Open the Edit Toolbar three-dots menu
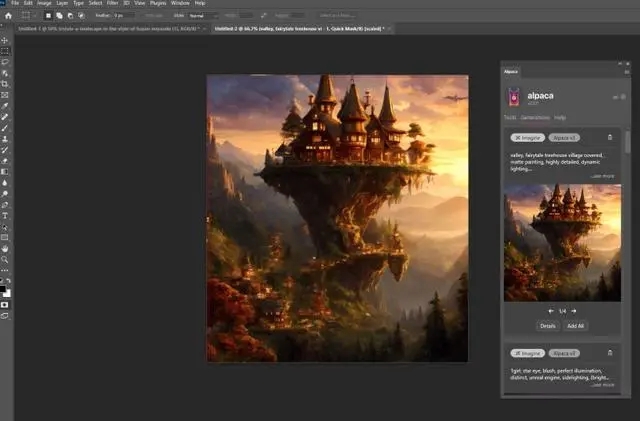This screenshot has height=421, width=640. tap(4, 270)
